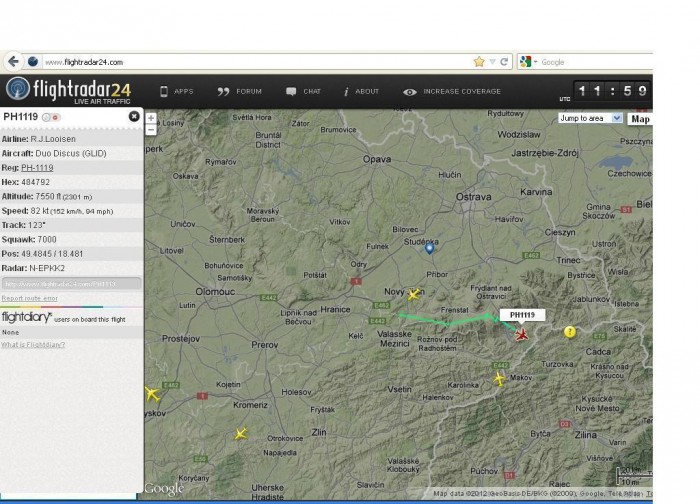Click the UTC clock display

pos(611,91)
